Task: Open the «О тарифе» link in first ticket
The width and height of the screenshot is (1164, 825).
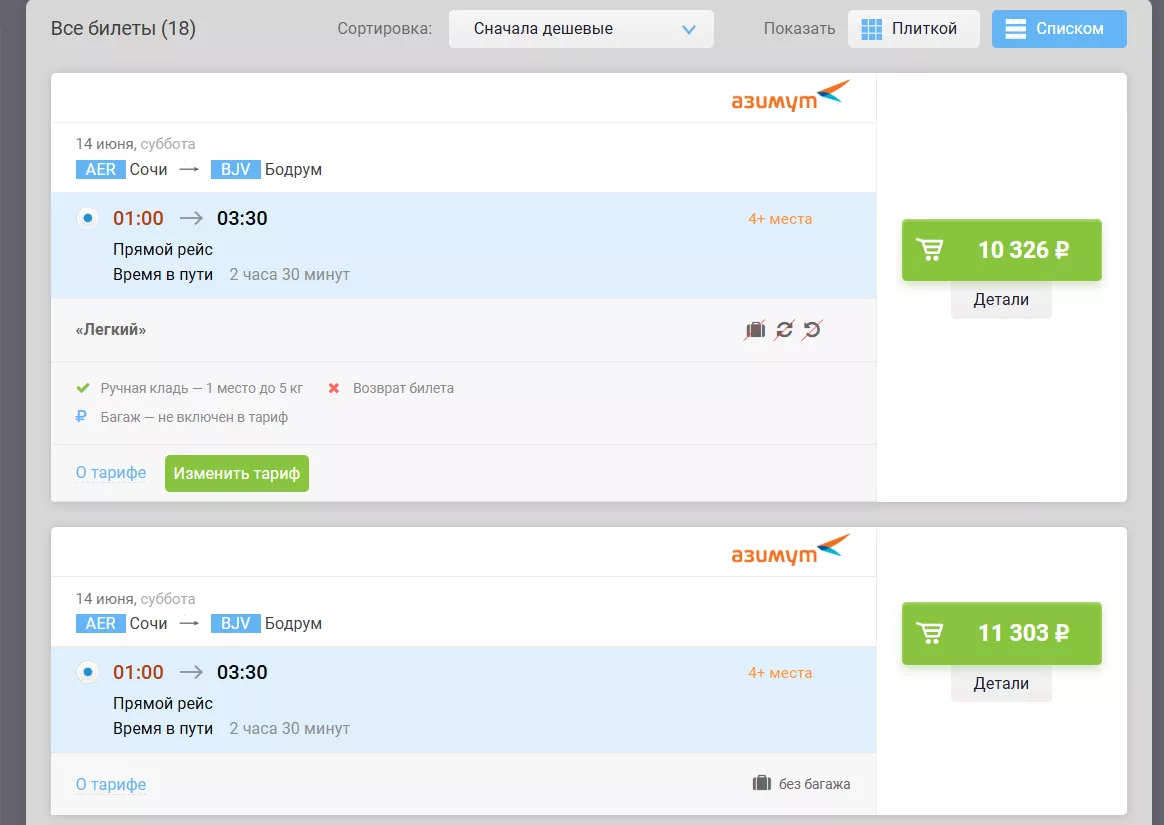Action: click(111, 473)
